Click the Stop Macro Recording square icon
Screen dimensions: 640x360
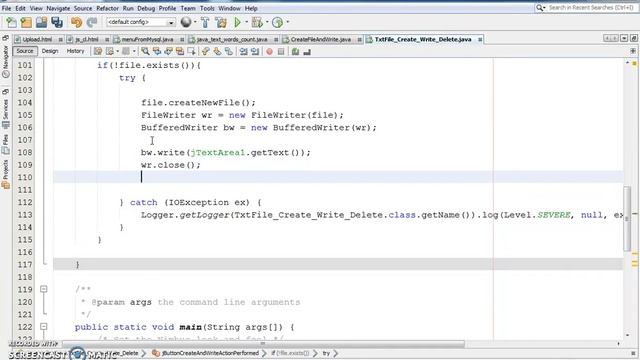pyautogui.click(x=281, y=51)
